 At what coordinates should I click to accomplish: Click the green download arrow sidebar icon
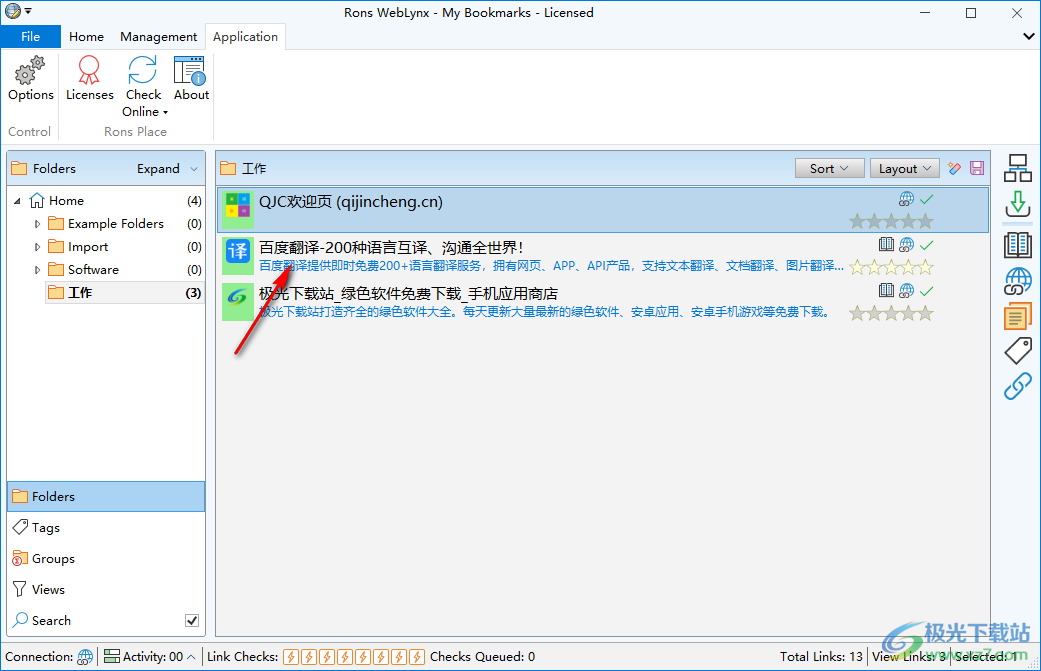pos(1017,204)
